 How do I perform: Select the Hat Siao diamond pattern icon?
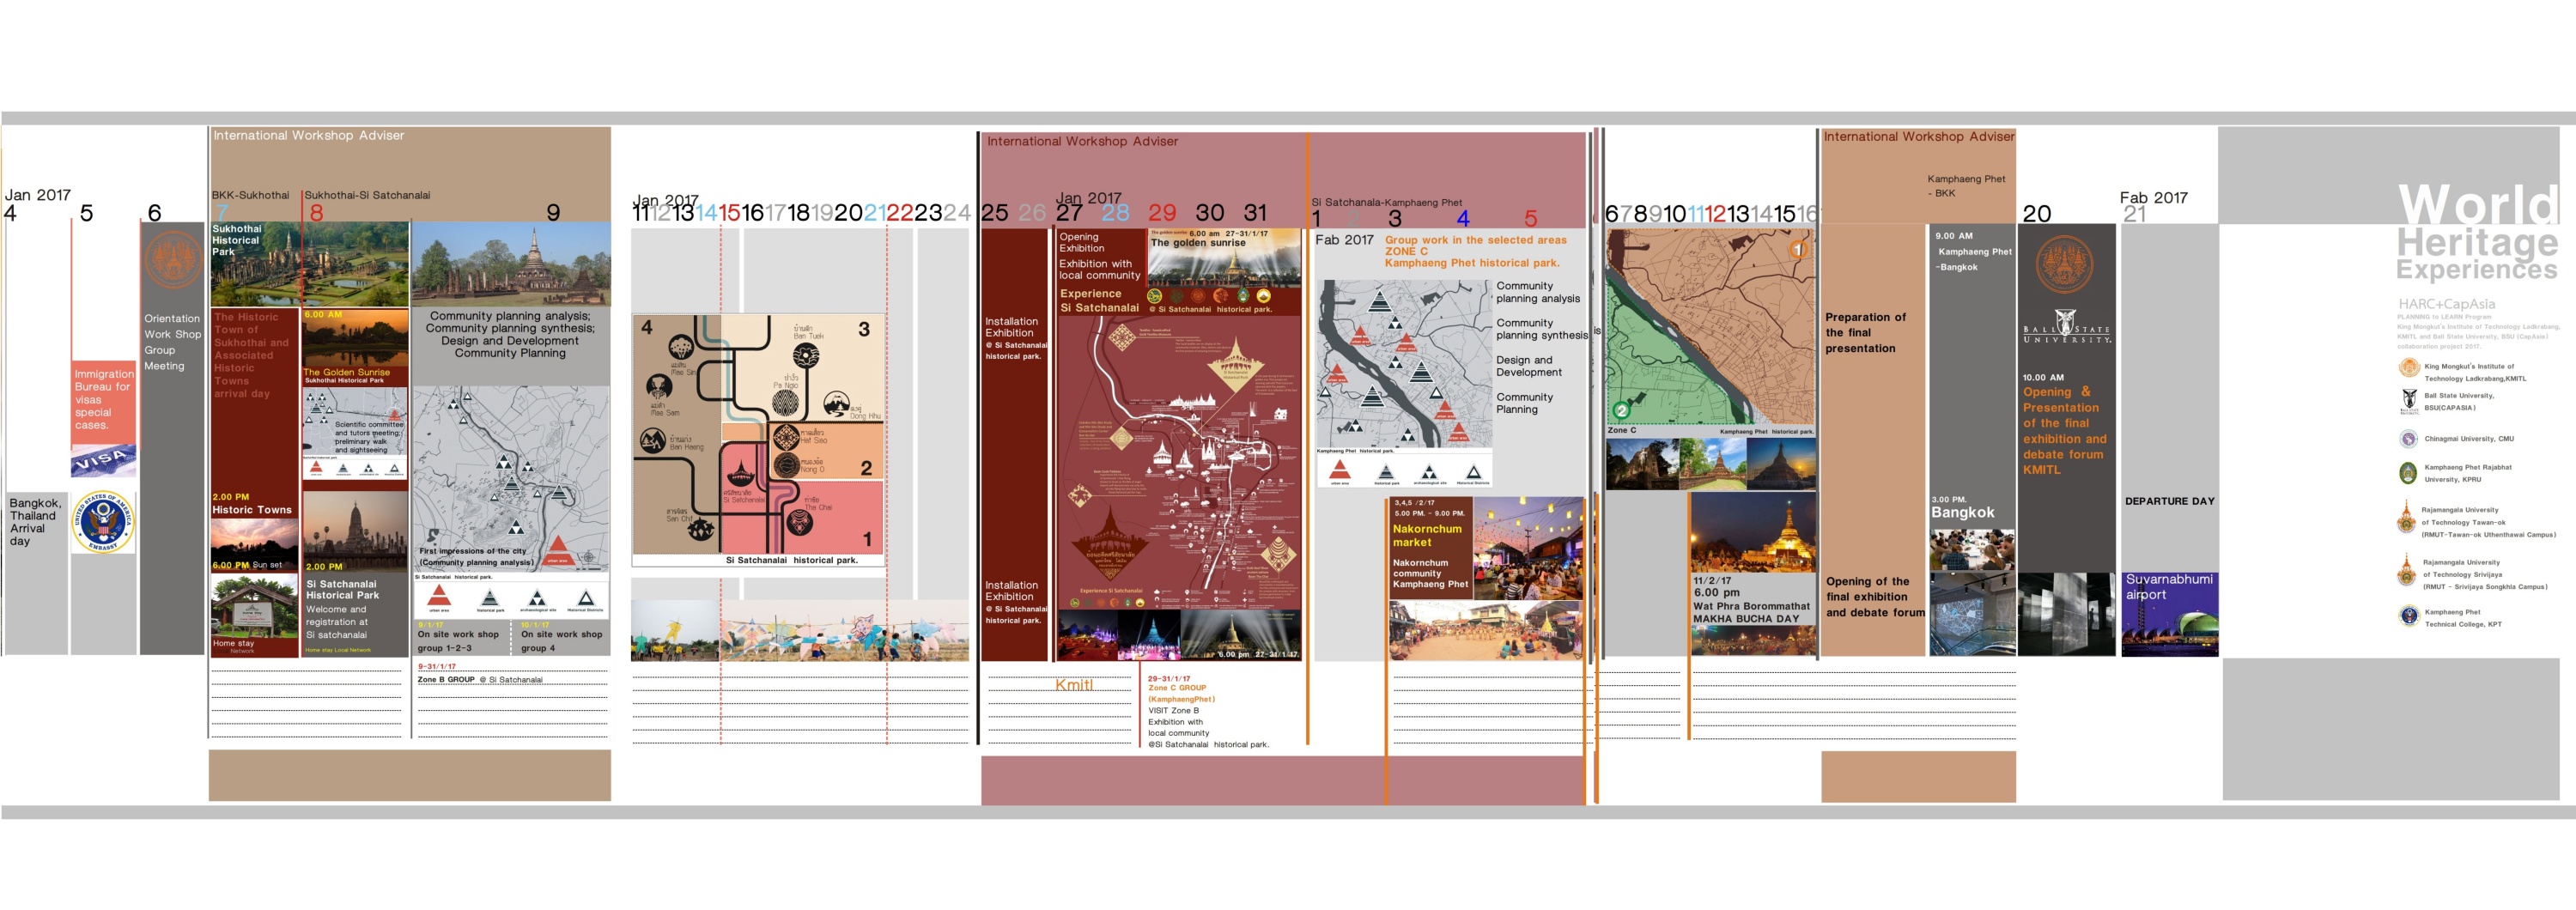tap(786, 437)
